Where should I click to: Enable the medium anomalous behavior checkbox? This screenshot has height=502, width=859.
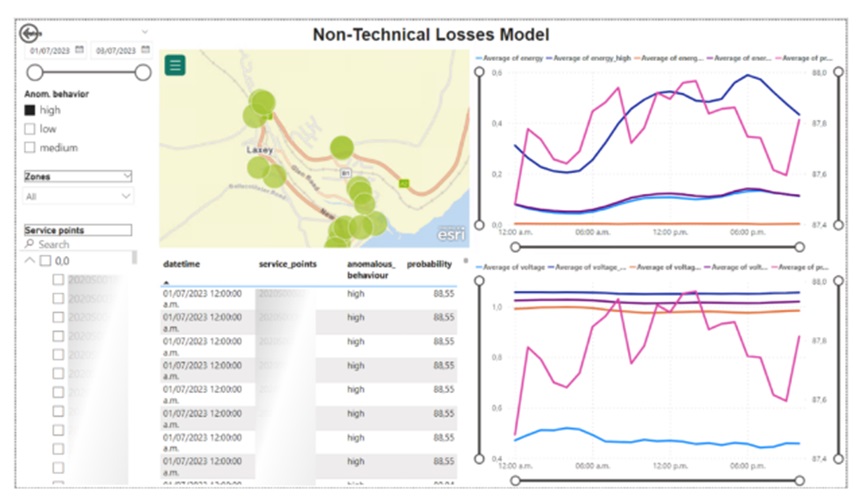(x=30, y=148)
